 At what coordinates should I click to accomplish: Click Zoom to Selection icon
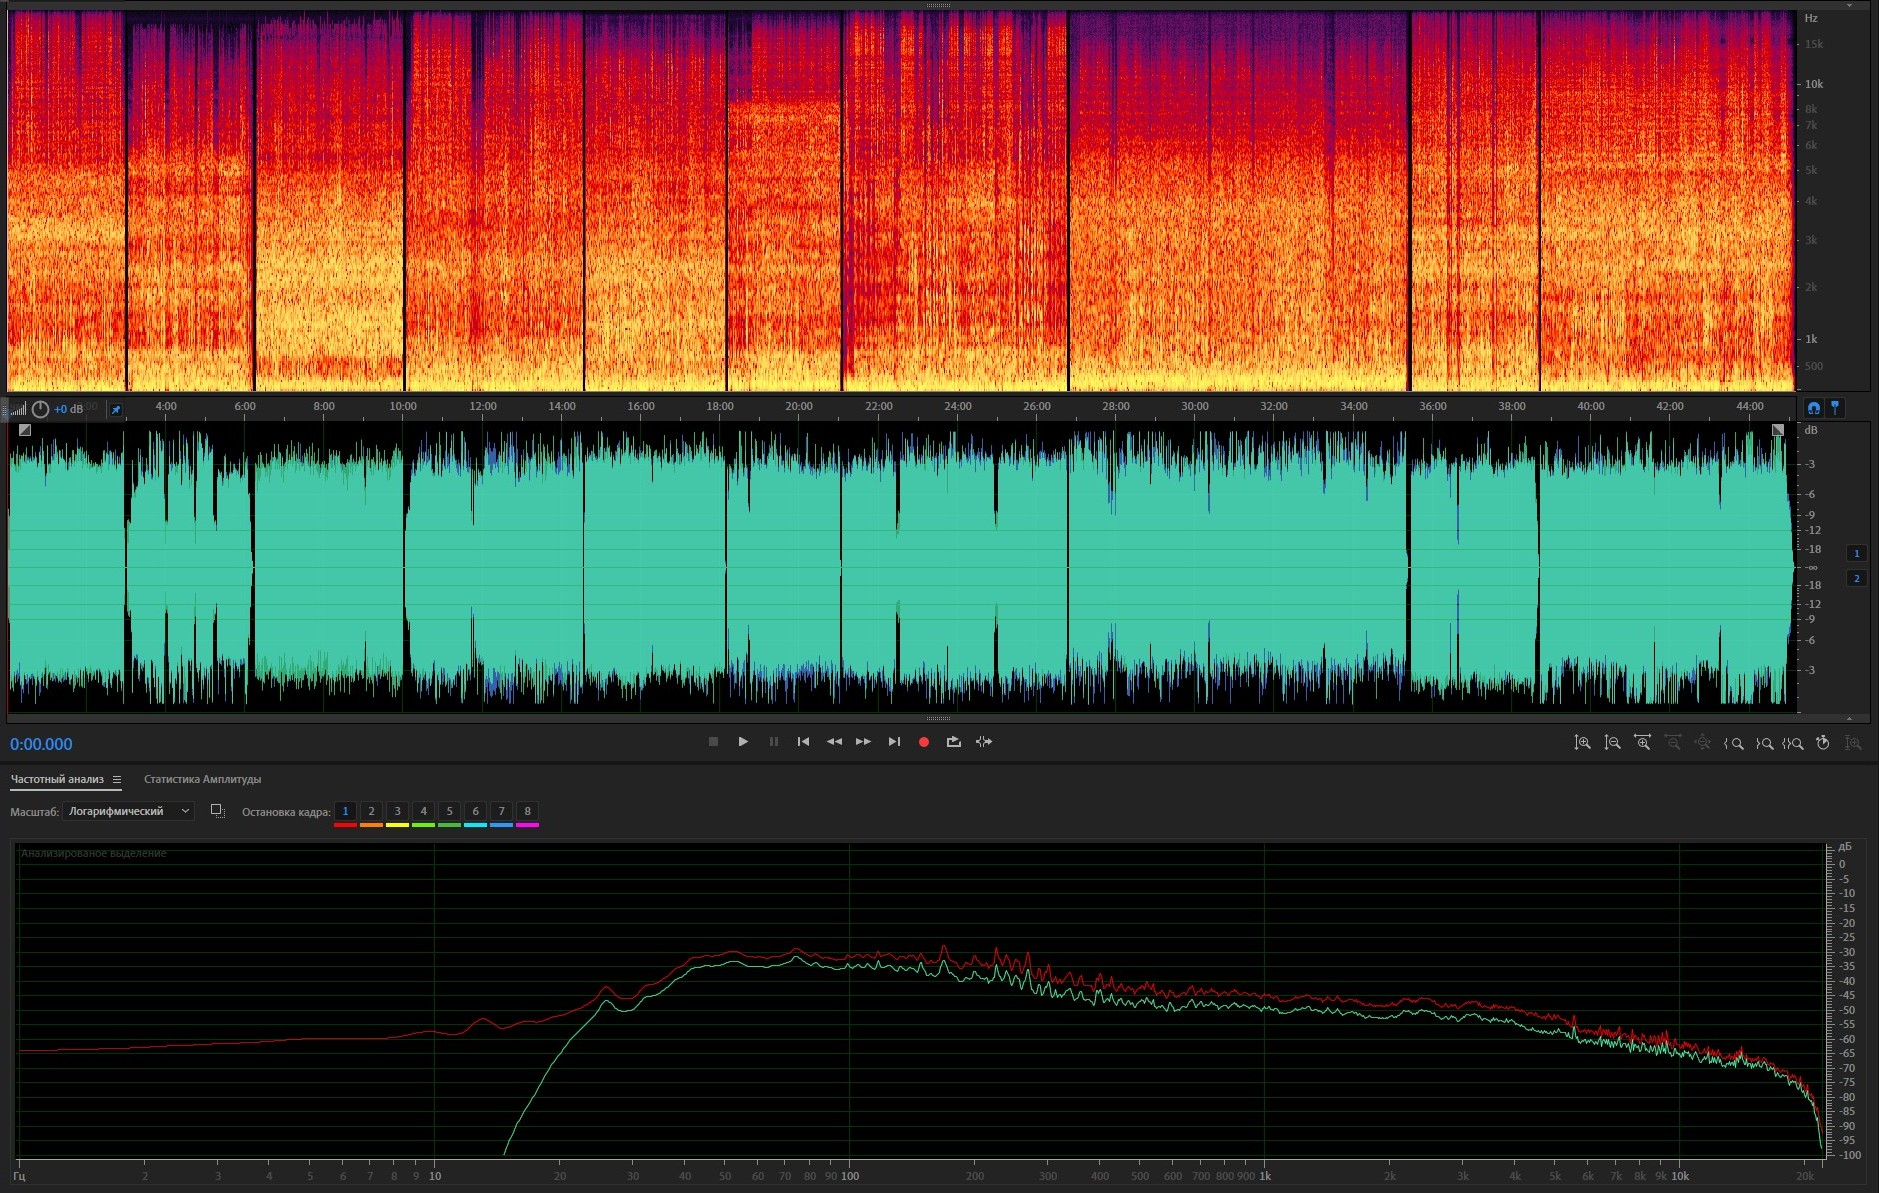(1793, 743)
